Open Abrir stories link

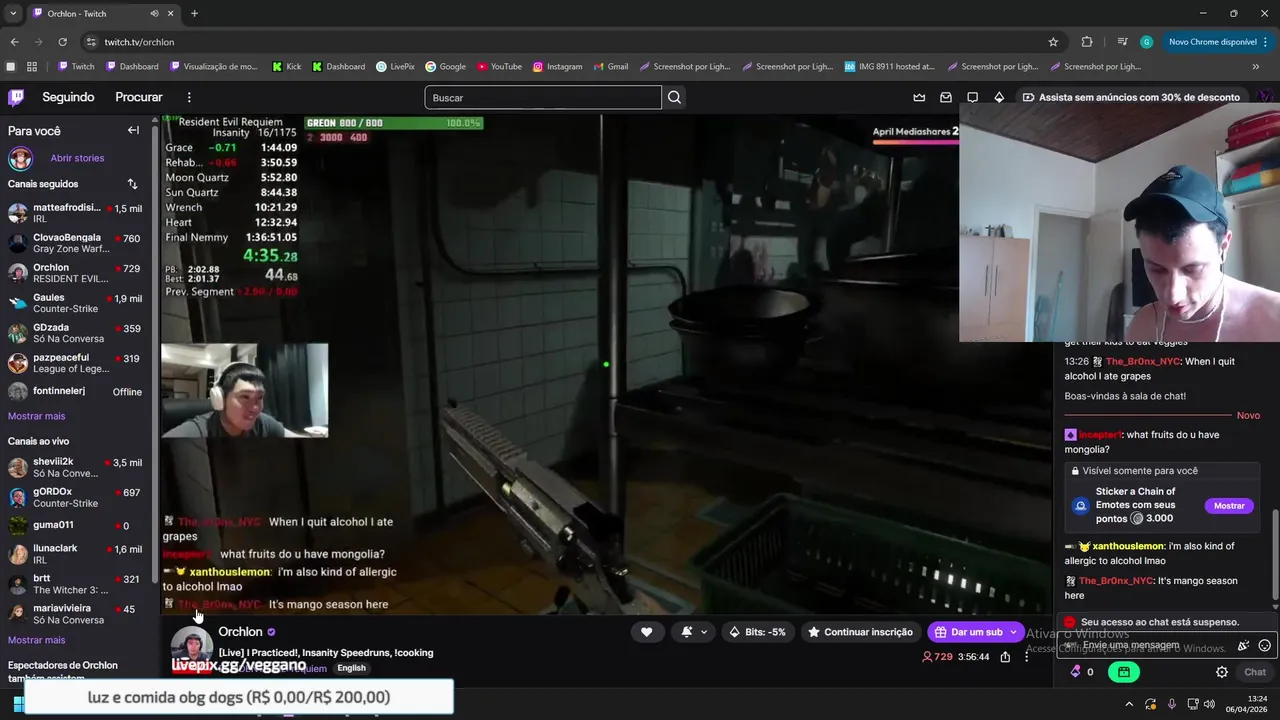77,158
